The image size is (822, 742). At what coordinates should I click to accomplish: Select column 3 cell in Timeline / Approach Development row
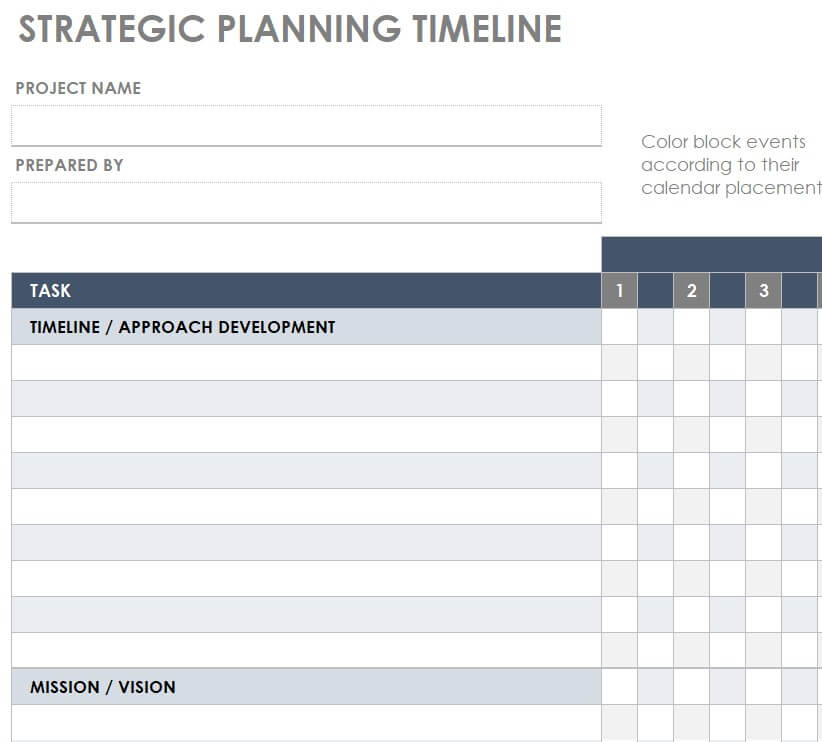click(x=764, y=327)
